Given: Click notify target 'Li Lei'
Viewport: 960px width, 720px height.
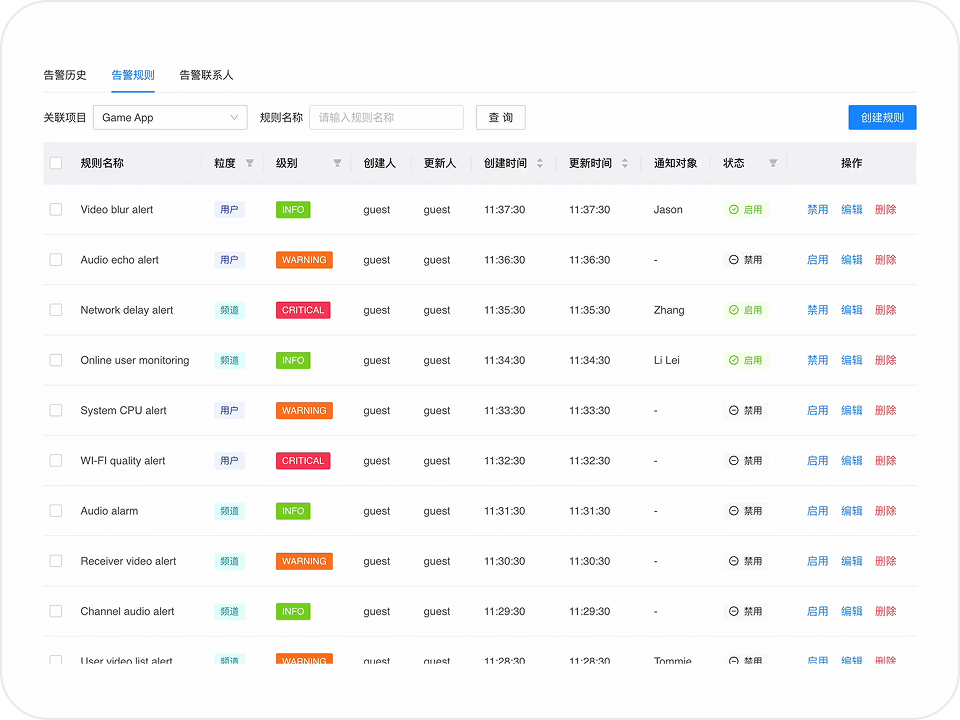Looking at the screenshot, I should [667, 360].
